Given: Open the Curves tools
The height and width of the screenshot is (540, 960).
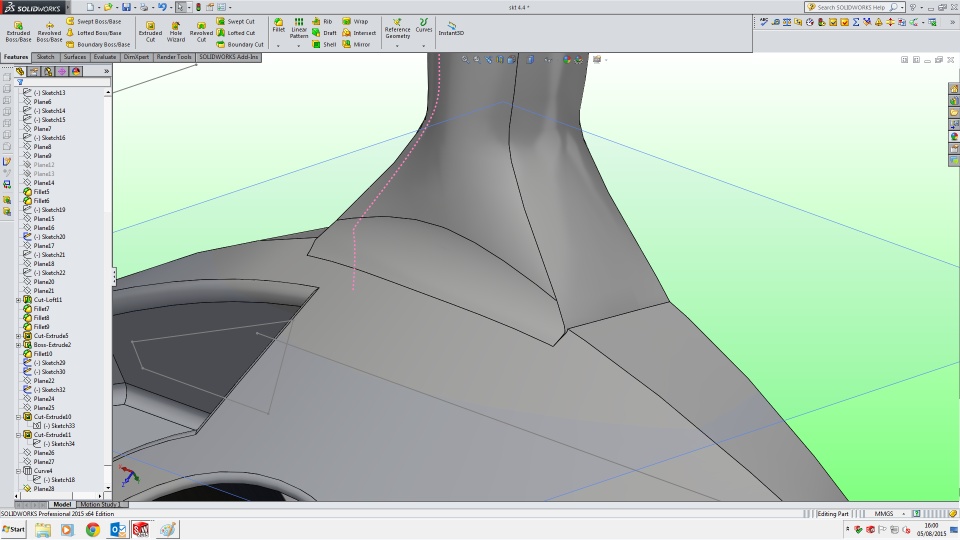Looking at the screenshot, I should (x=424, y=25).
